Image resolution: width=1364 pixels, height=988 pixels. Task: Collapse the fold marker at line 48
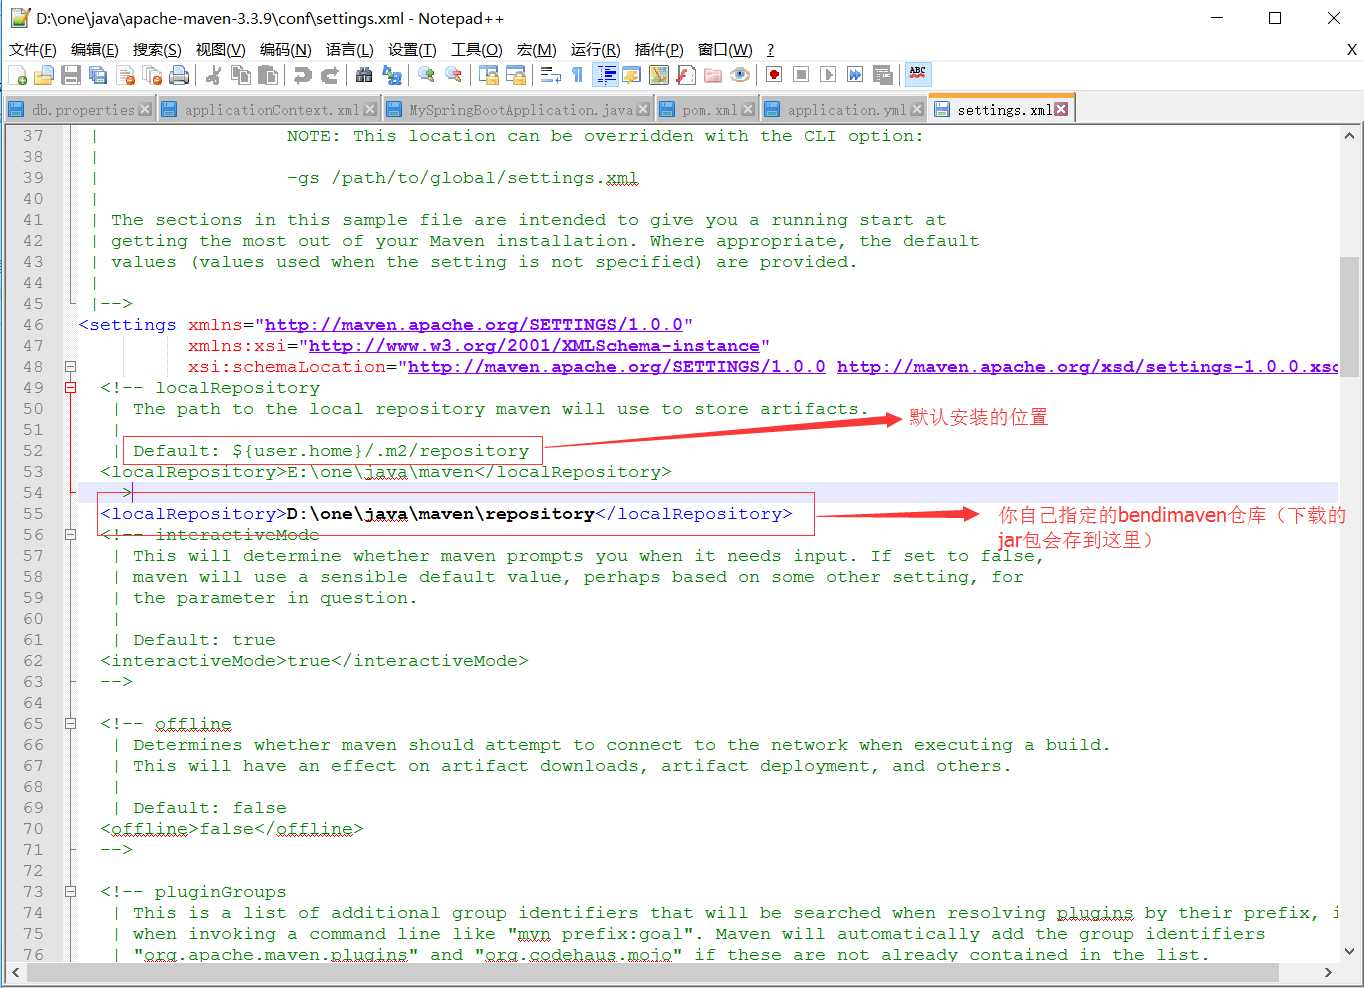click(70, 367)
